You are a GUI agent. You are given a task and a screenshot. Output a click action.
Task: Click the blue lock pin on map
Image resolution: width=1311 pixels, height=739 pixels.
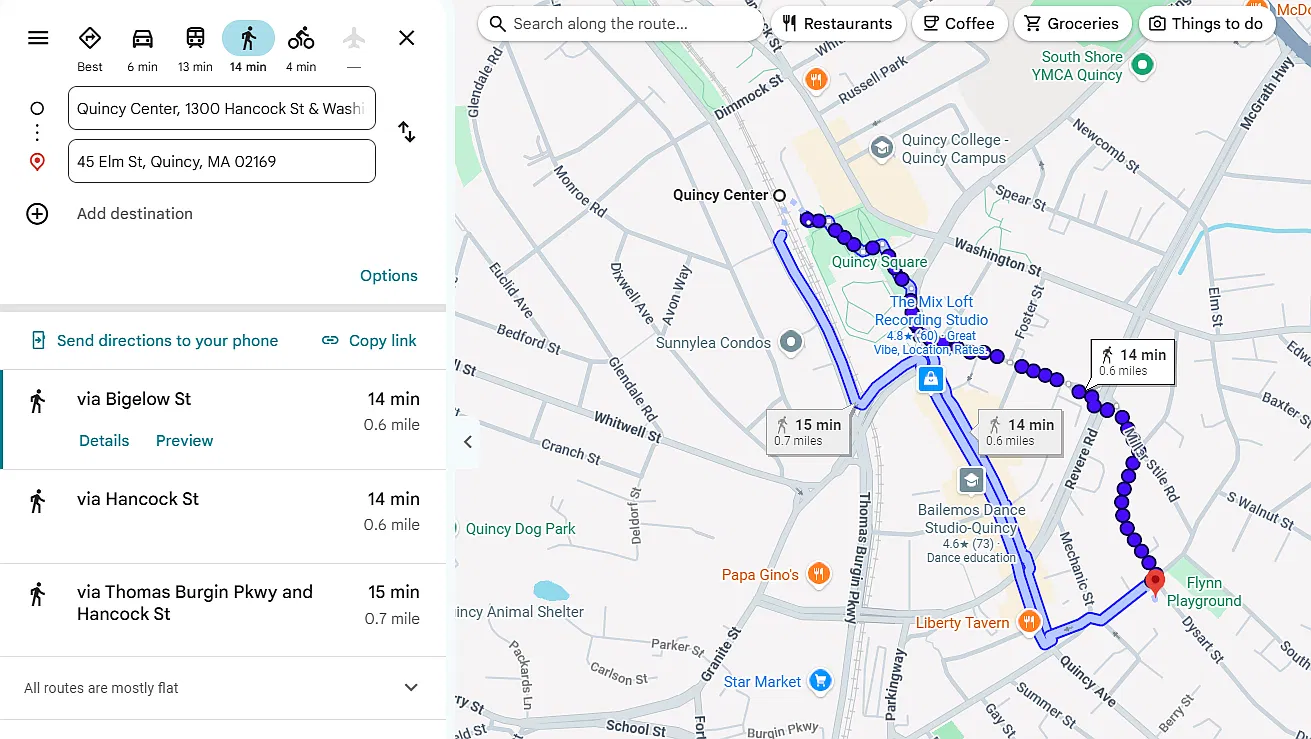931,379
